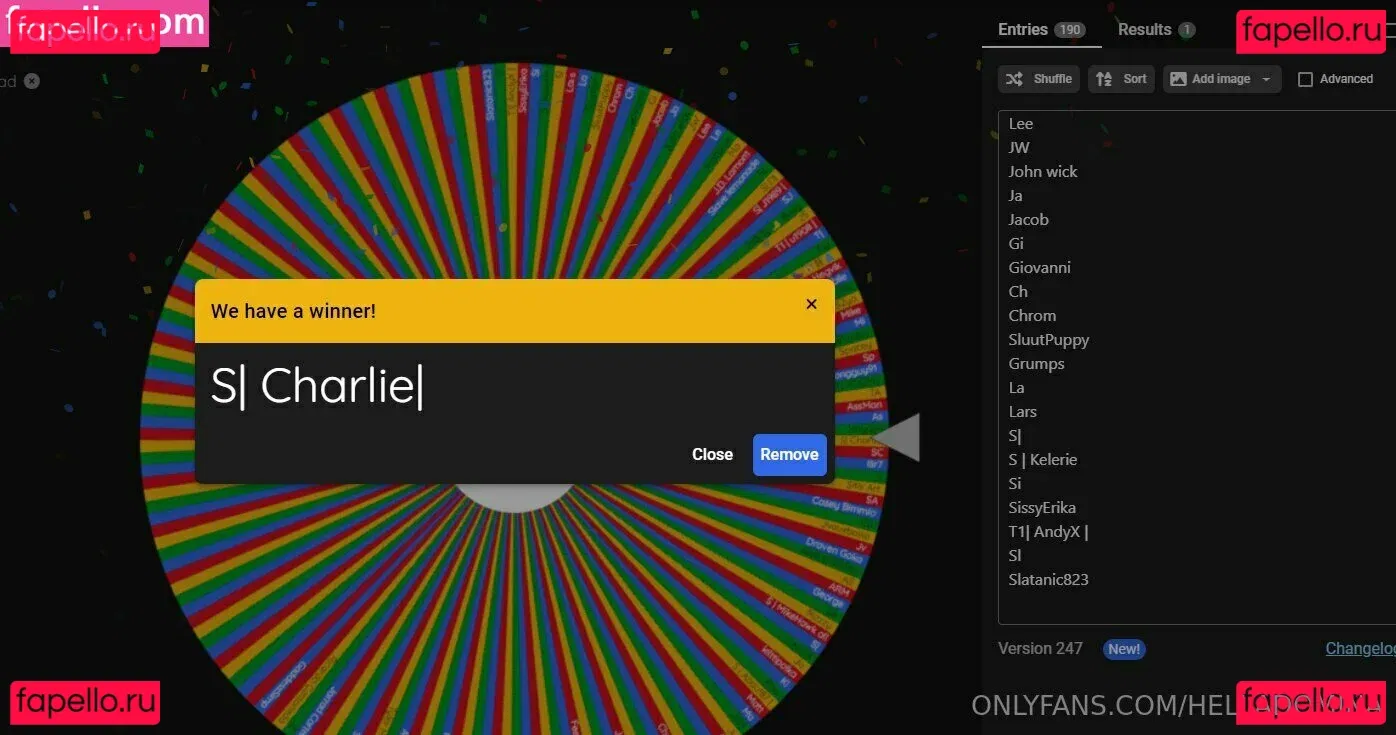
Task: Dismiss winner dialog with the X icon
Action: coord(811,304)
